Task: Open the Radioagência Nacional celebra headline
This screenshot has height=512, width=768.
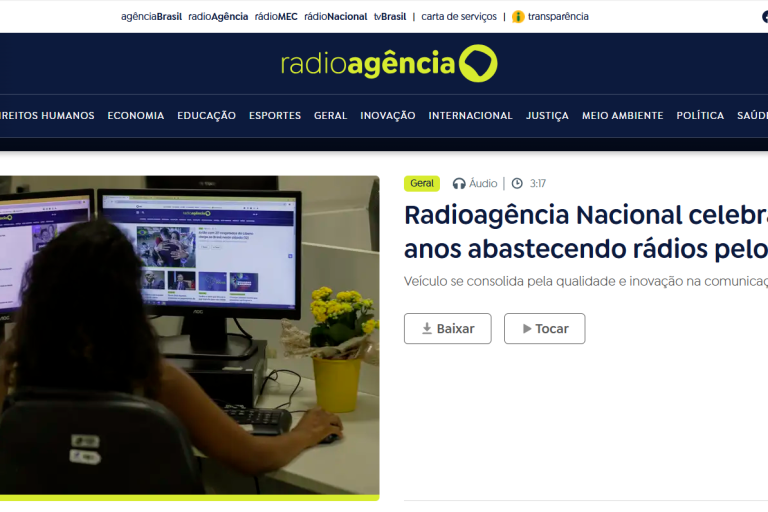Action: click(586, 232)
